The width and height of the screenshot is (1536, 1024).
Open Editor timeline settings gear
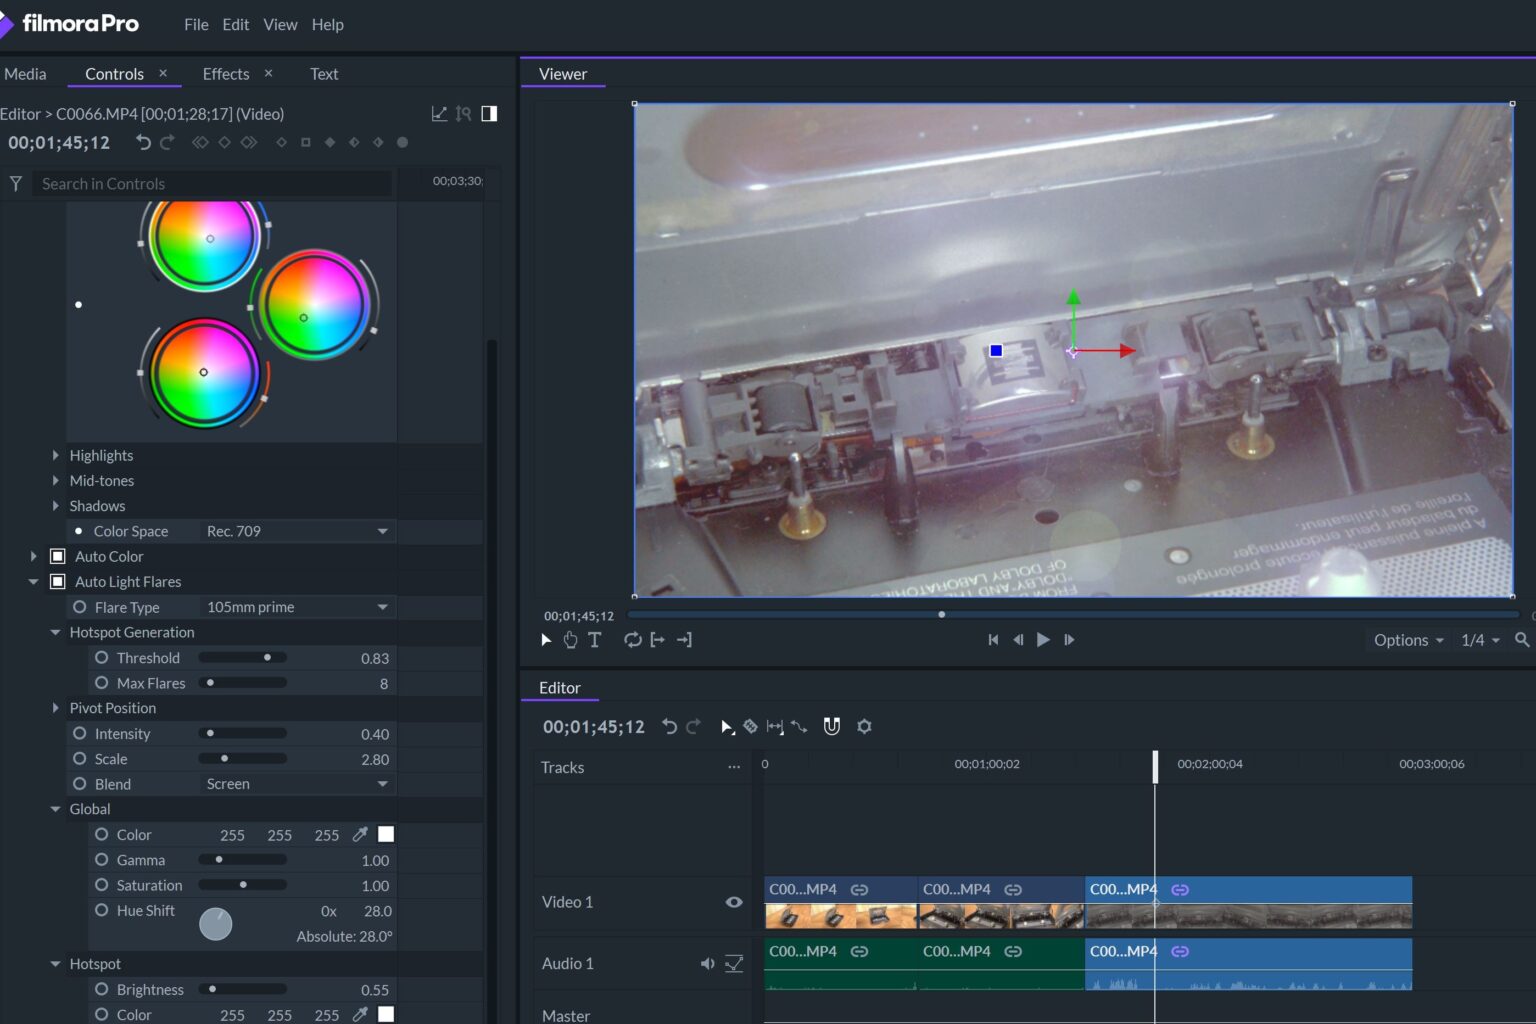coord(865,727)
